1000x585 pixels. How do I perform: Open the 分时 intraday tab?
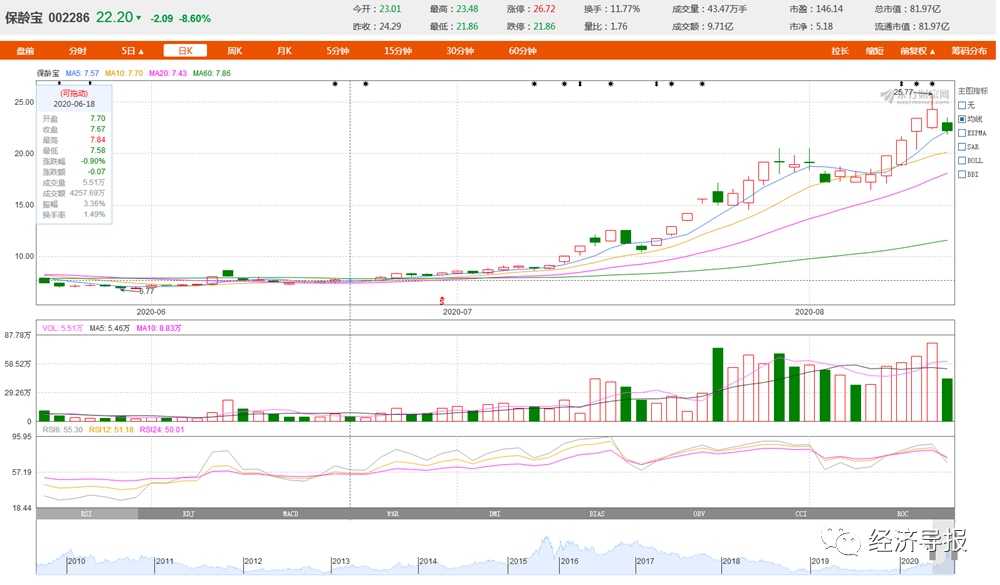(77, 51)
